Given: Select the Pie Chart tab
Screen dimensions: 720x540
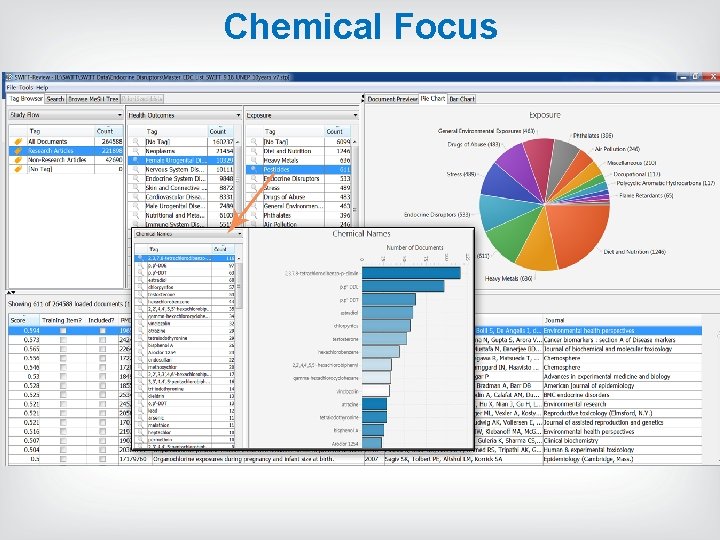Looking at the screenshot, I should click(x=433, y=98).
